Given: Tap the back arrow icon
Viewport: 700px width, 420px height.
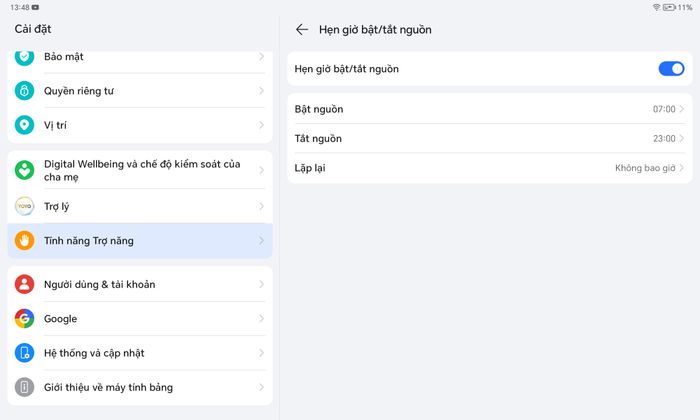Looking at the screenshot, I should click(x=302, y=29).
